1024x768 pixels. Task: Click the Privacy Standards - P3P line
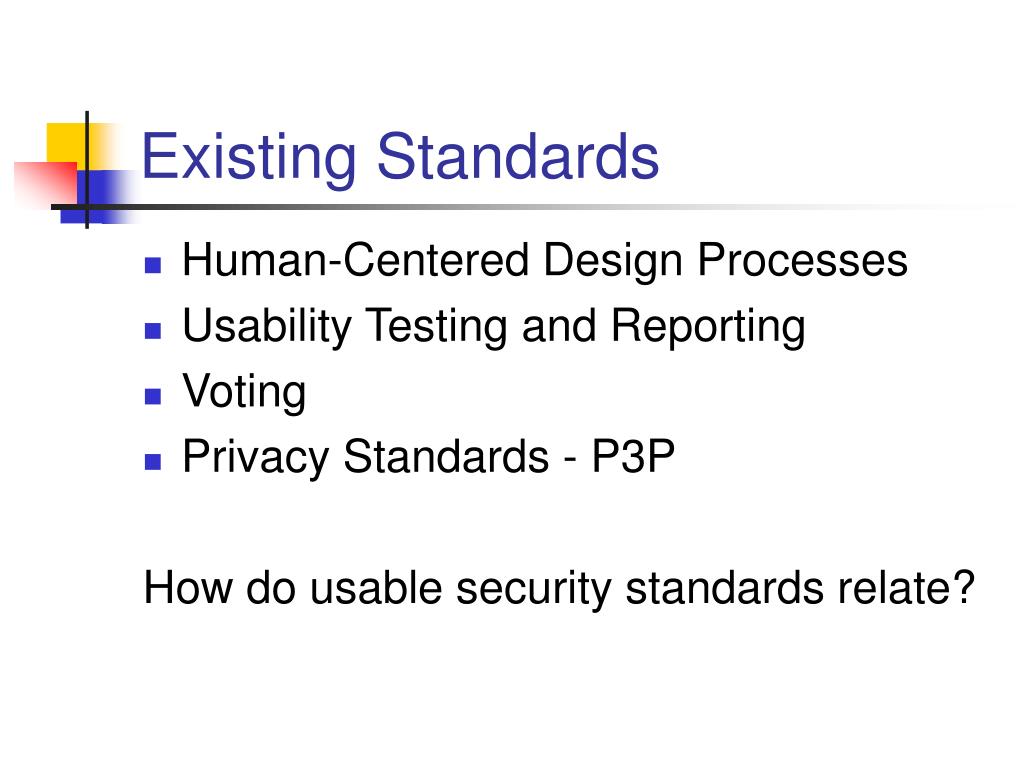pyautogui.click(x=428, y=456)
